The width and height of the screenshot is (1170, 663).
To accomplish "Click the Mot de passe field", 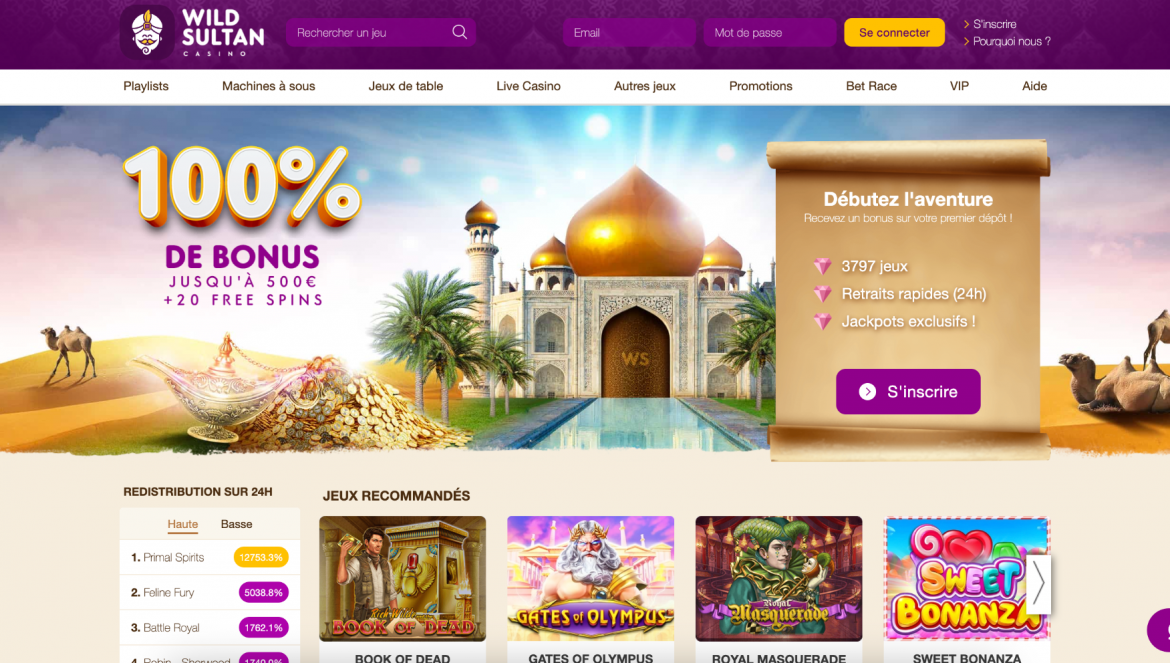I will point(769,33).
